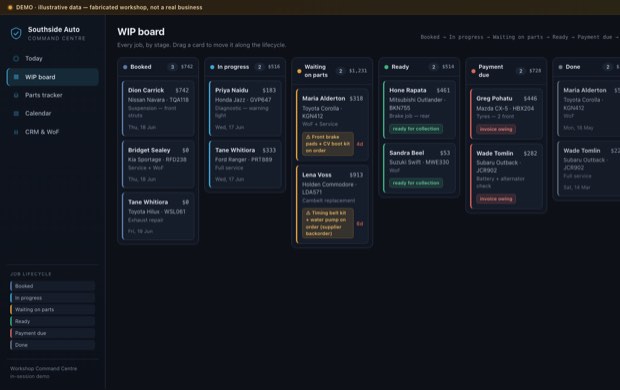Image resolution: width=620 pixels, height=390 pixels.
Task: Click the $1,231 Waiting on parts total
Action: (x=358, y=71)
